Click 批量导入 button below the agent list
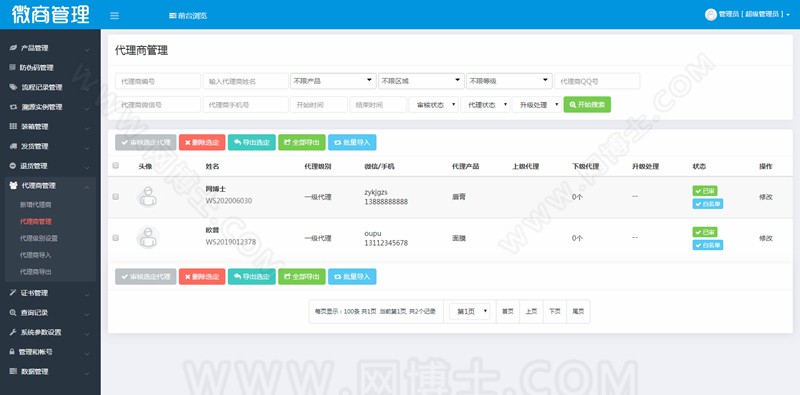 (352, 277)
